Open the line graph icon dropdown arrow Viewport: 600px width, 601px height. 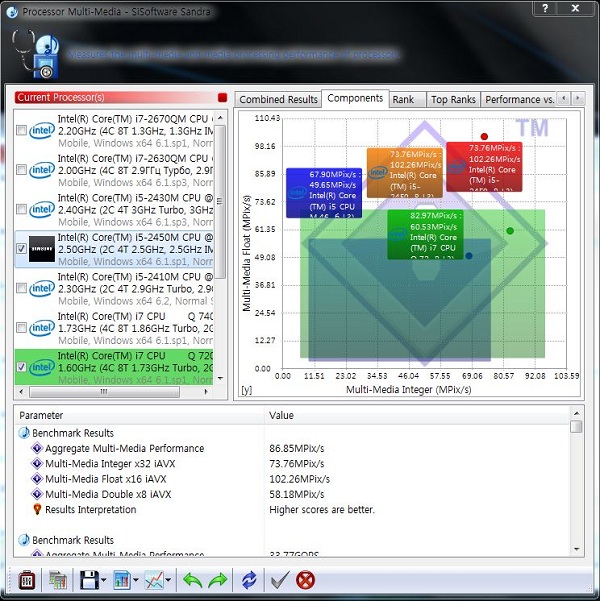click(x=168, y=580)
